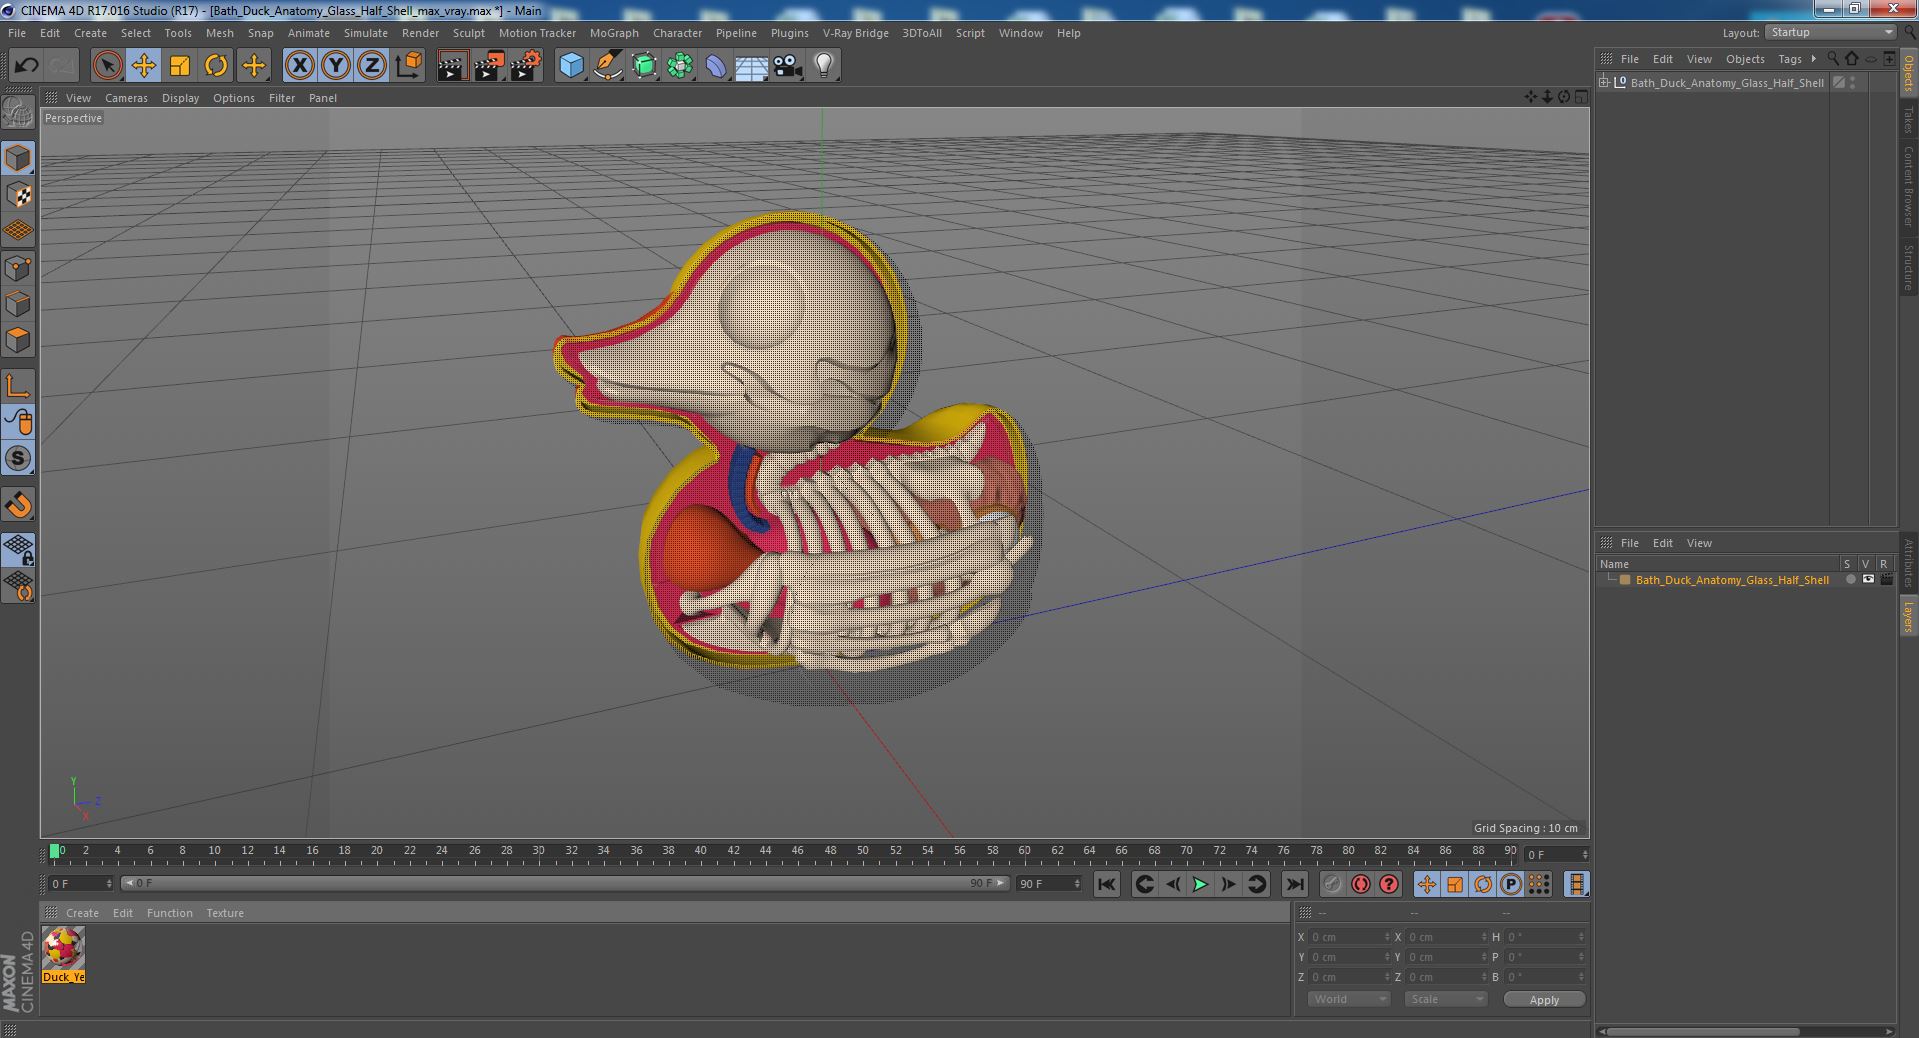Activate the Rotate tool
The height and width of the screenshot is (1038, 1919).
click(216, 66)
